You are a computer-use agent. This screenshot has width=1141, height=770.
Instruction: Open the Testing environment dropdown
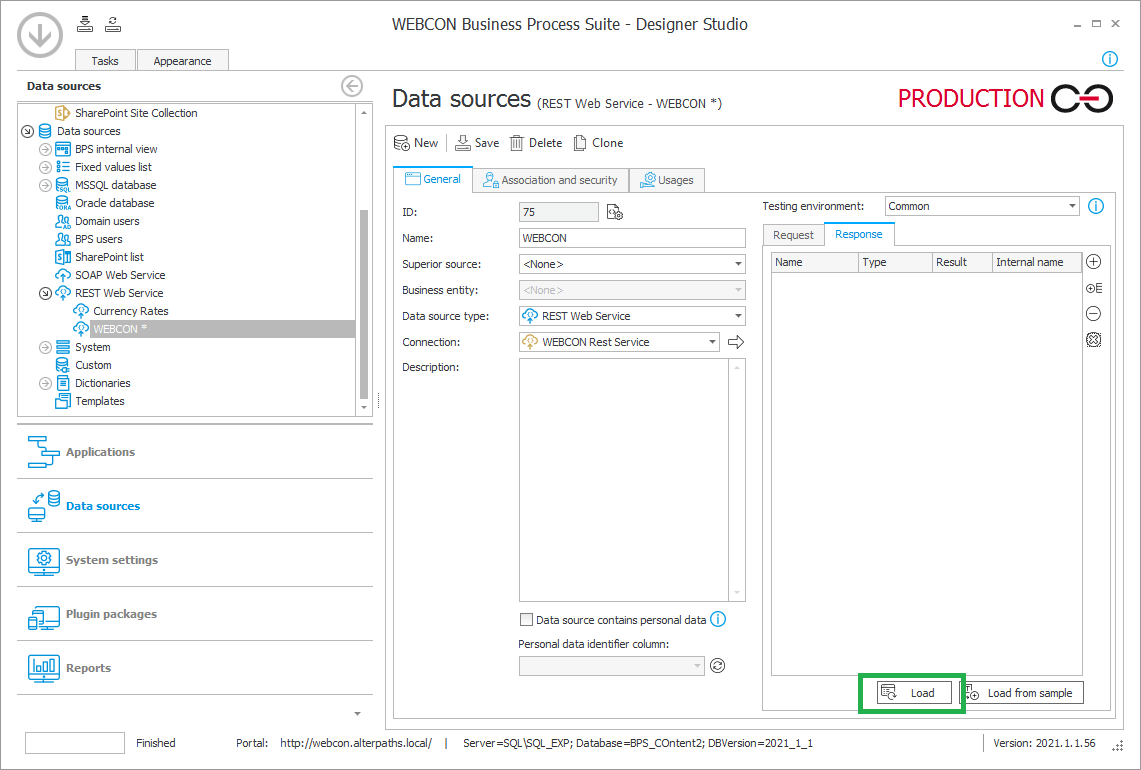tap(1072, 206)
